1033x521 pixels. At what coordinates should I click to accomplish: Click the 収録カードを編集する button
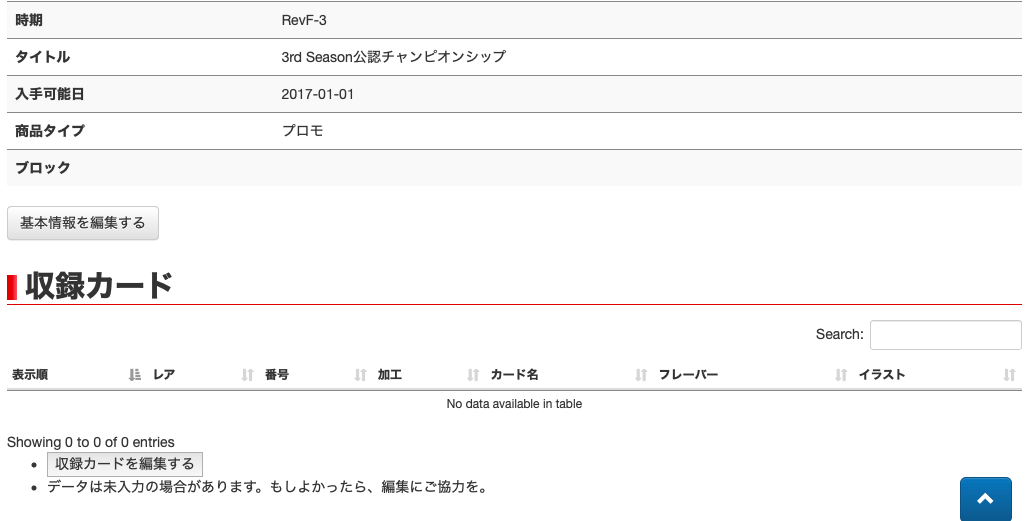(125, 464)
